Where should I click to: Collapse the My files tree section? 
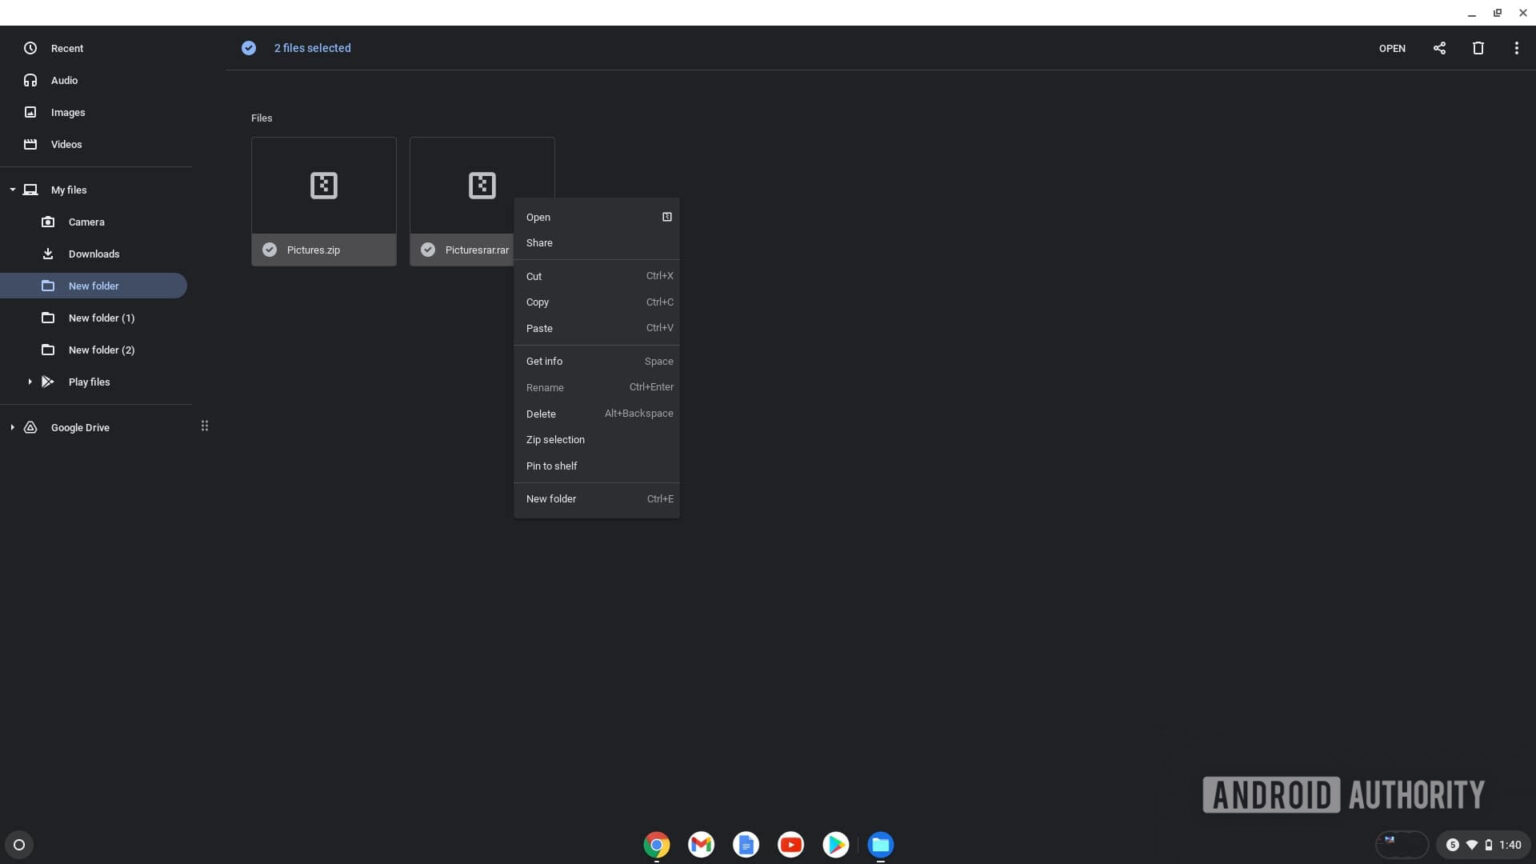[12, 189]
